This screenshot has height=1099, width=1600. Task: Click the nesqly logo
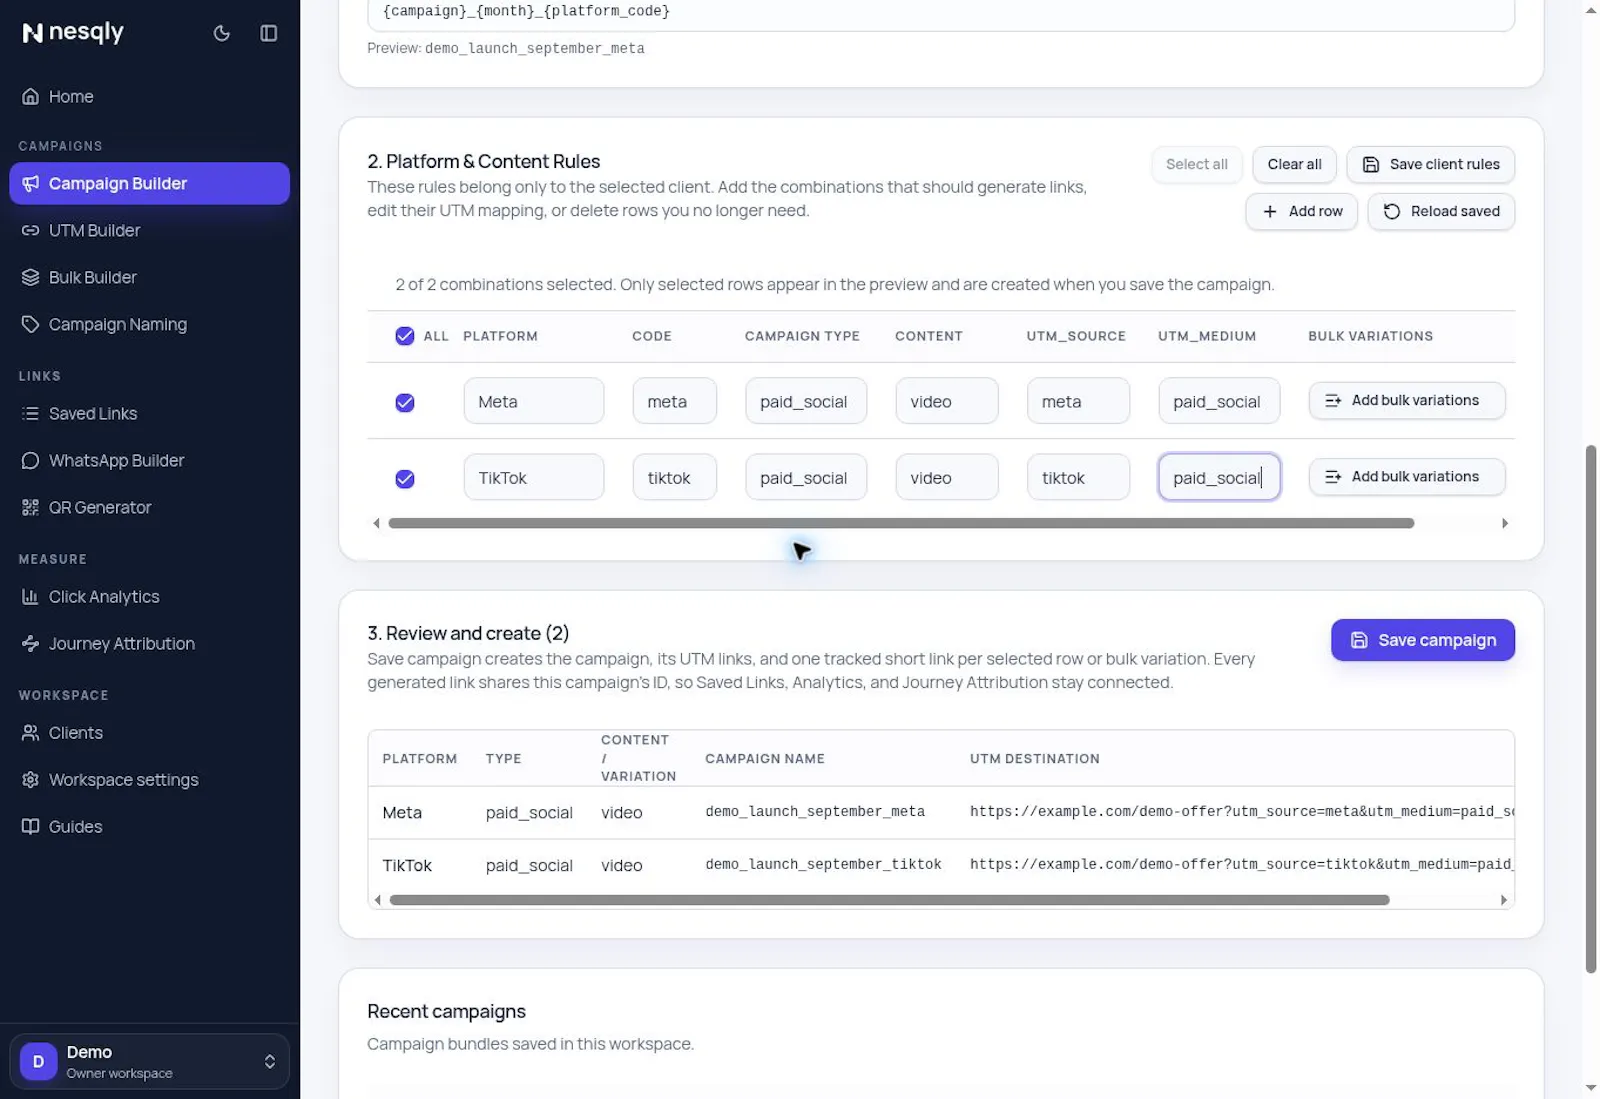(73, 32)
